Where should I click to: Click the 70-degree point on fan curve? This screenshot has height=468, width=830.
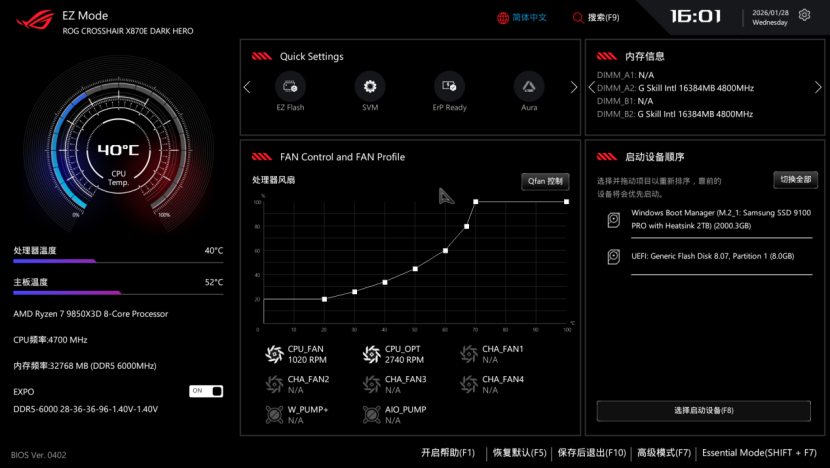coord(475,202)
